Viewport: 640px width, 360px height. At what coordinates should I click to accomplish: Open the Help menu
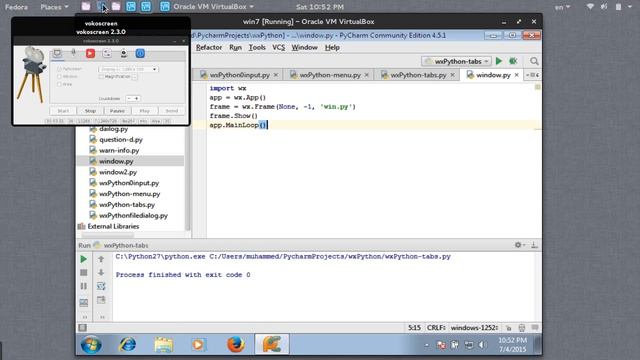[x=332, y=48]
